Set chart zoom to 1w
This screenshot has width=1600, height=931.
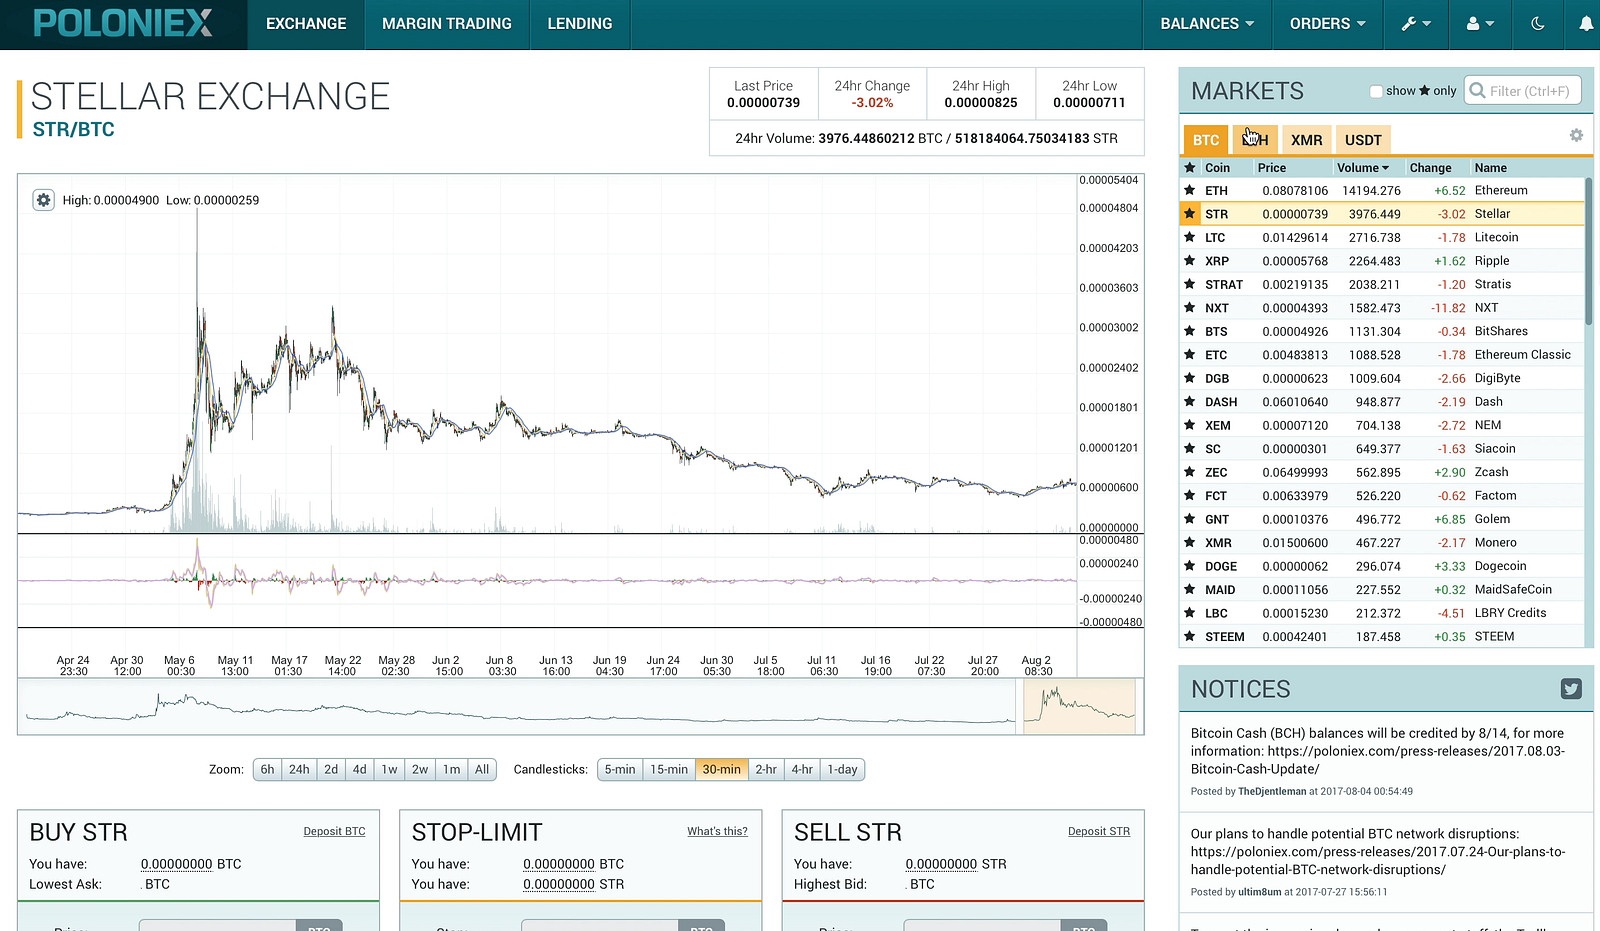(389, 769)
